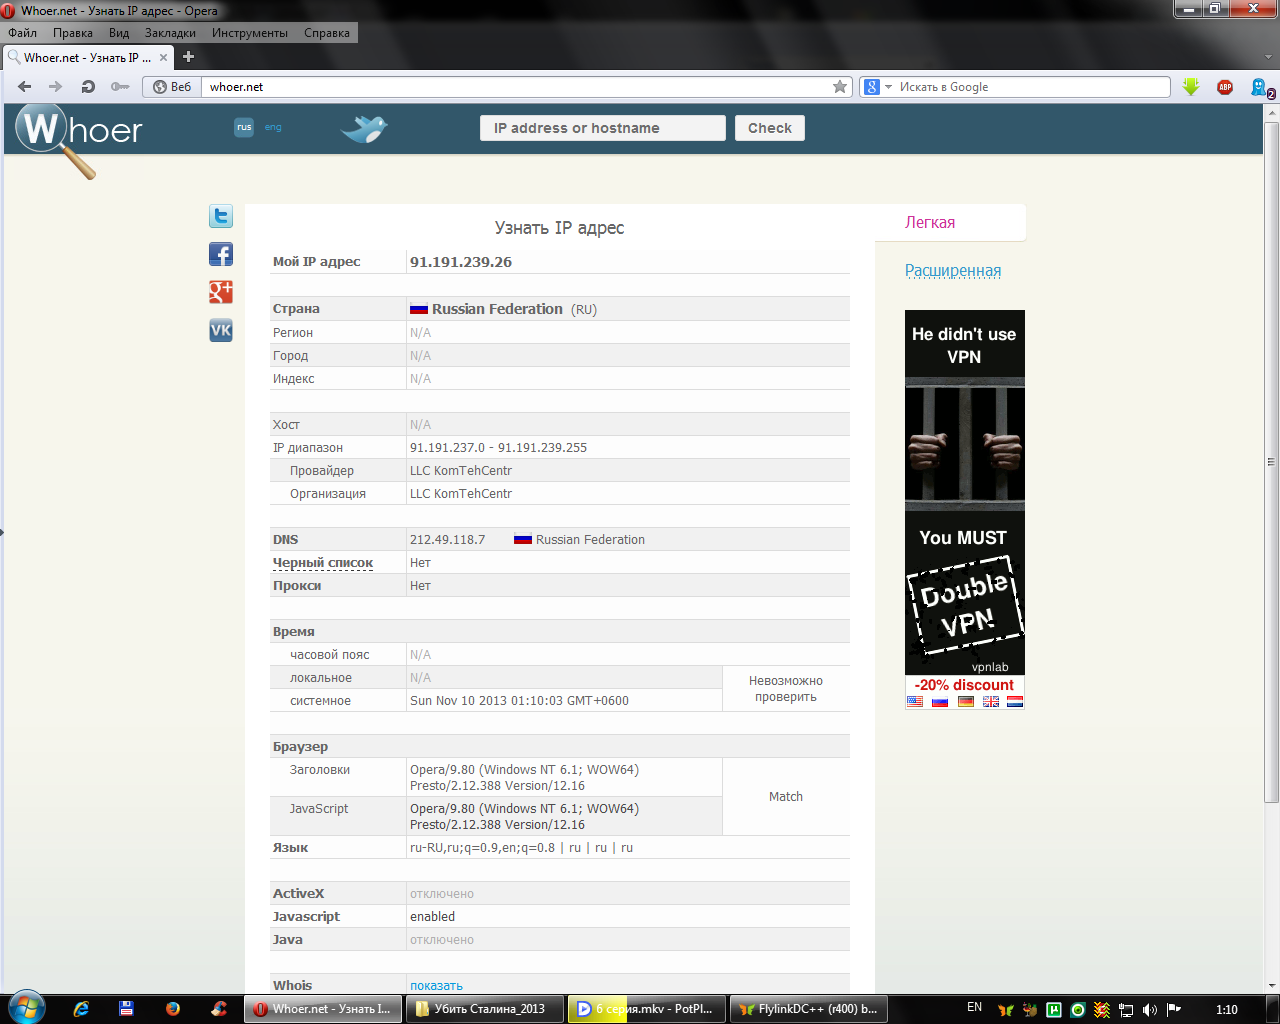Click the Russian Federation country value
The image size is (1280, 1024).
[497, 309]
